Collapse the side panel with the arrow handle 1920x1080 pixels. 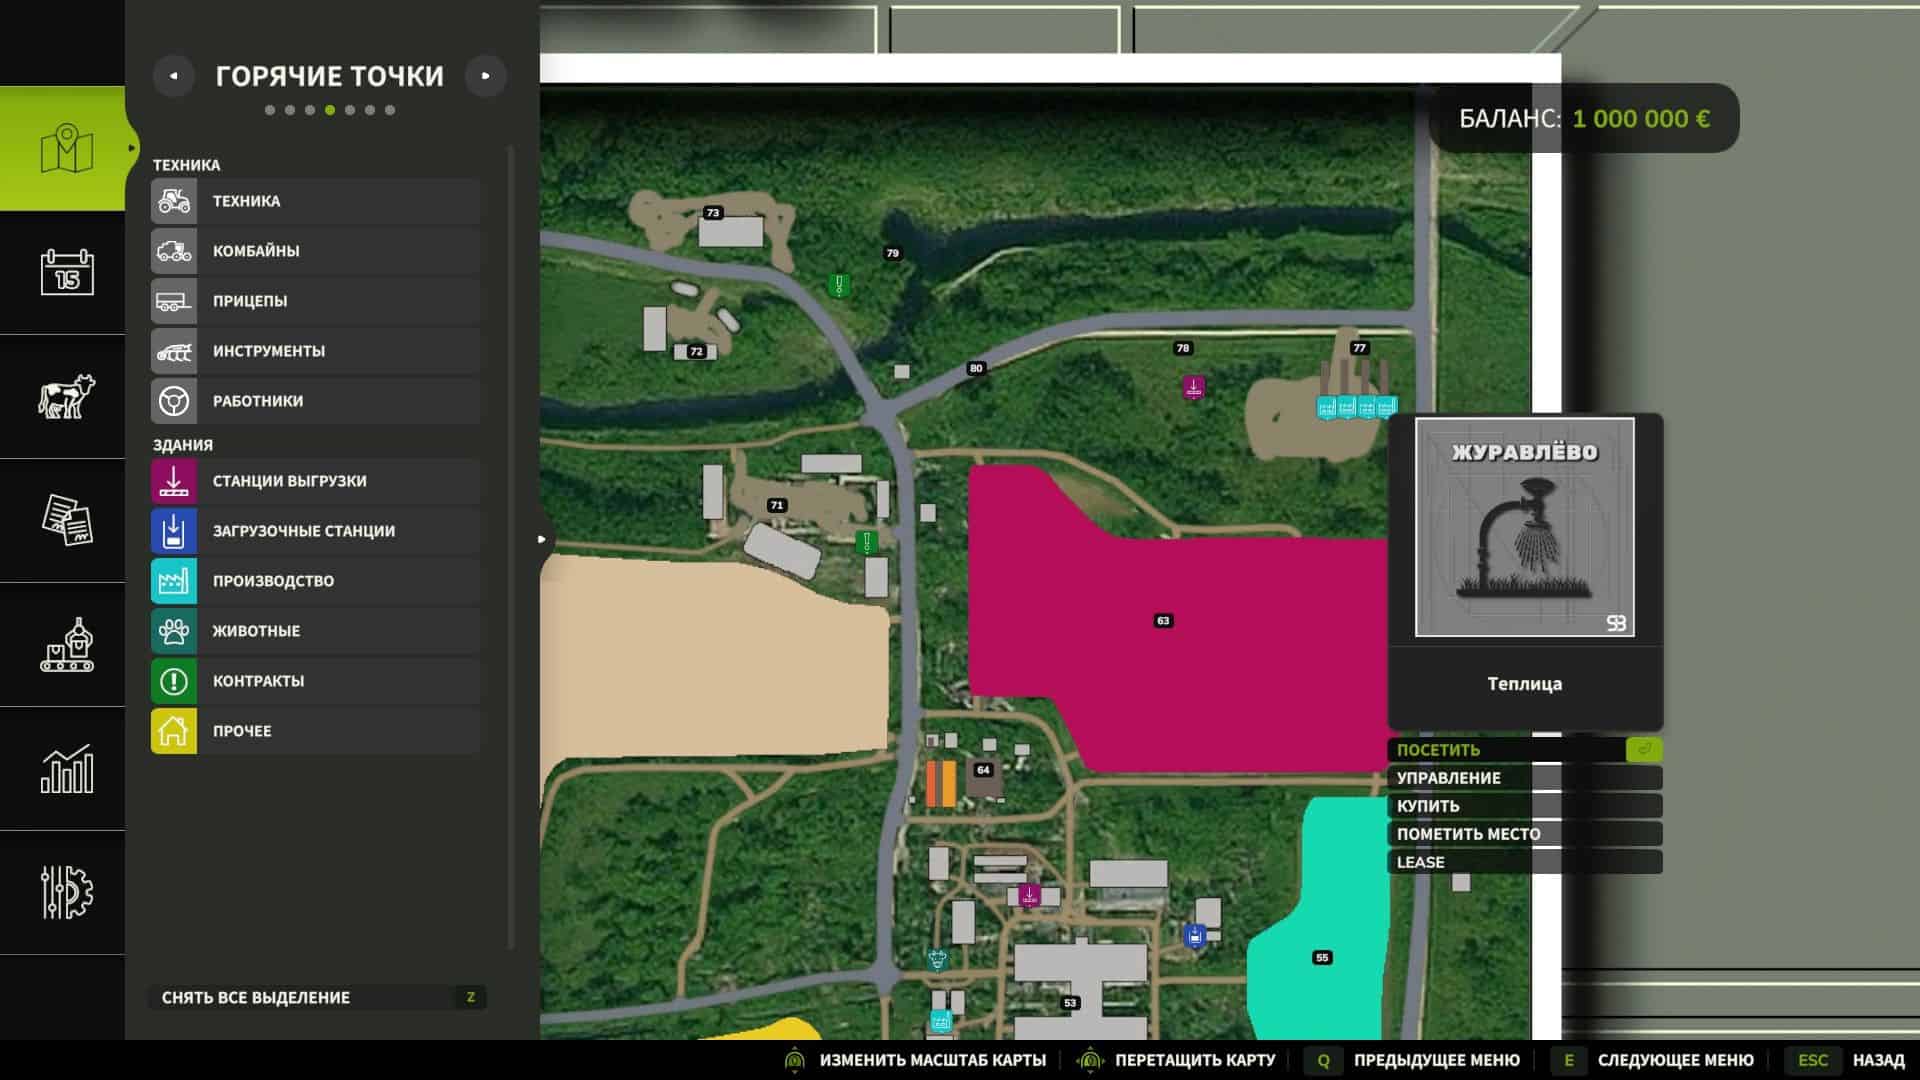541,539
